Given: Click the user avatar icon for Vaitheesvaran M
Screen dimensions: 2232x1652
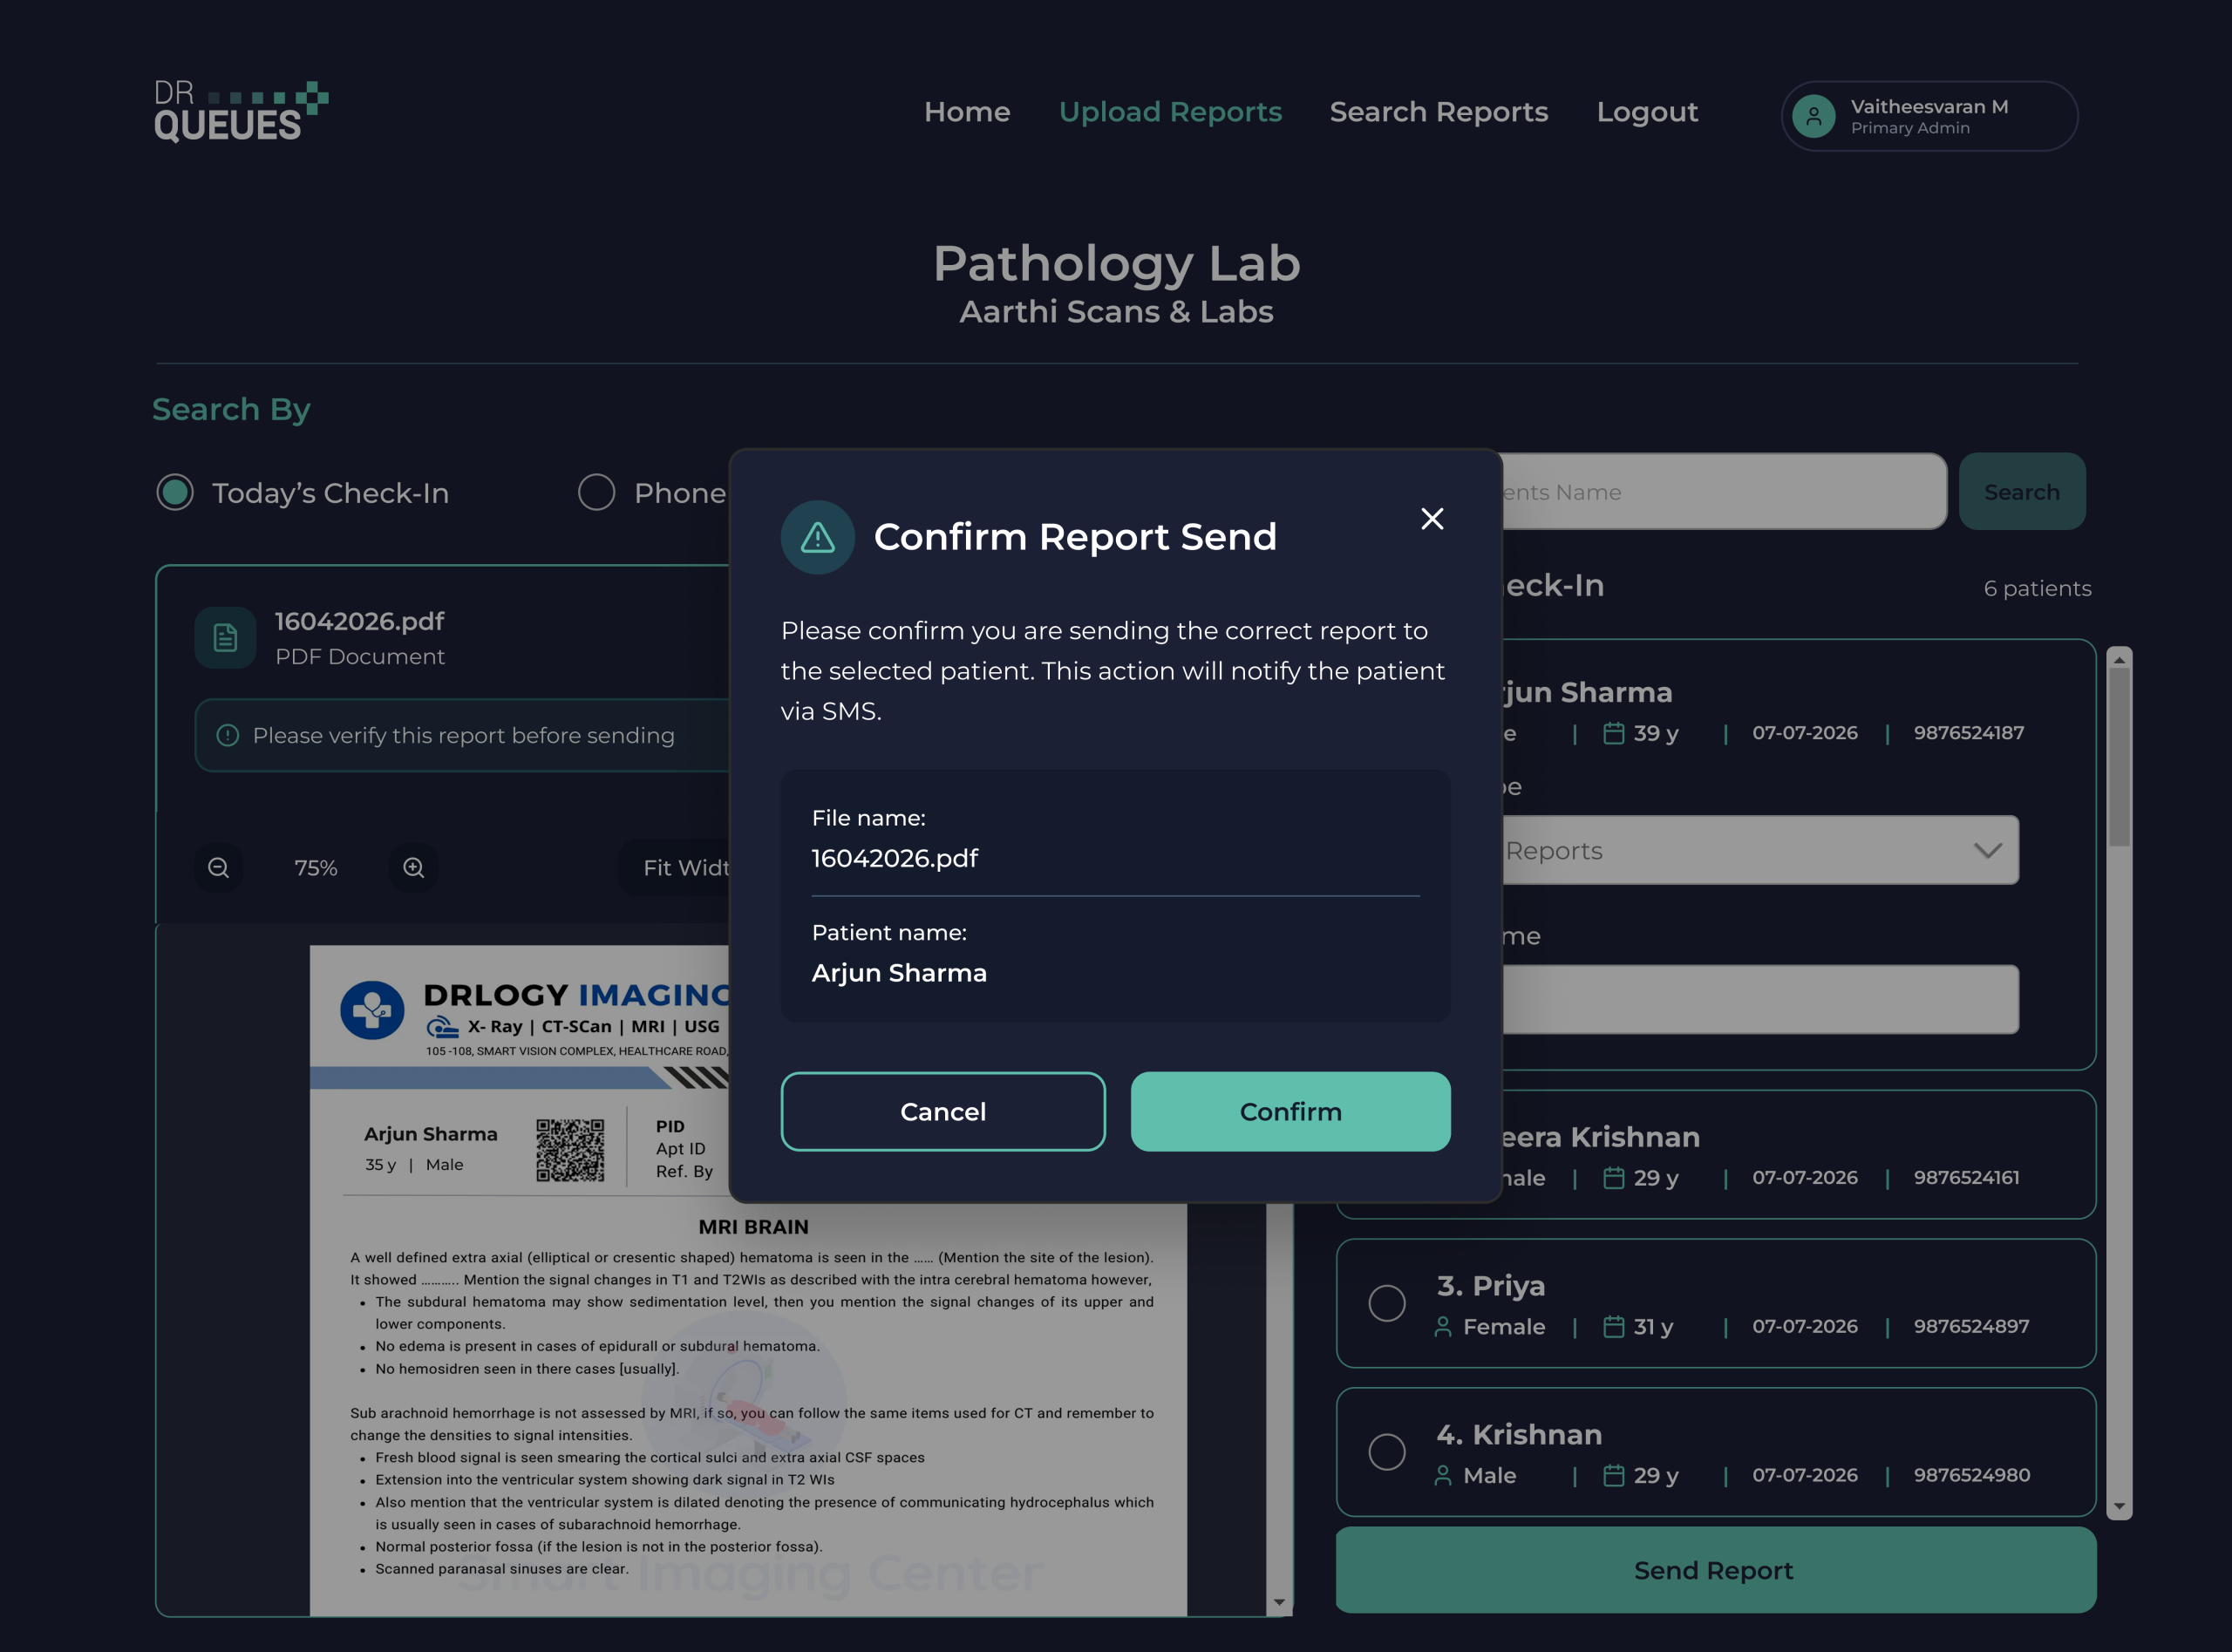Looking at the screenshot, I should click(x=1813, y=116).
